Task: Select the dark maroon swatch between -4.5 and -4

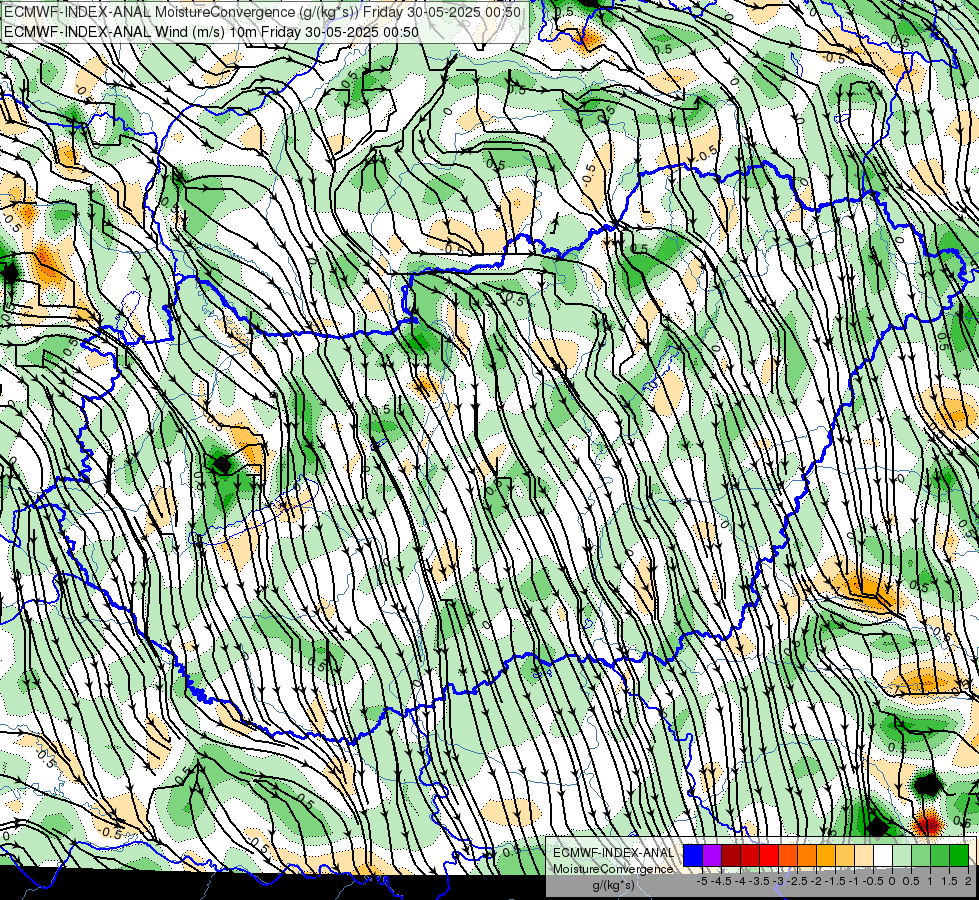Action: 731,855
